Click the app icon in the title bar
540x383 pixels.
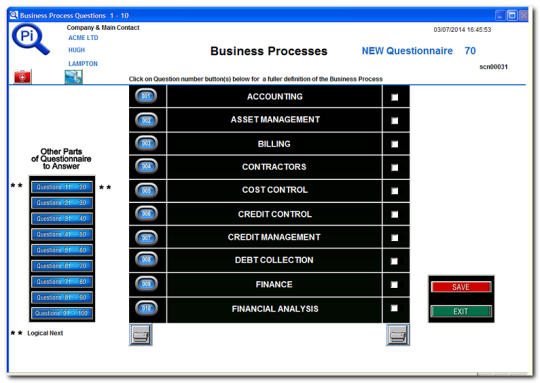pyautogui.click(x=13, y=15)
